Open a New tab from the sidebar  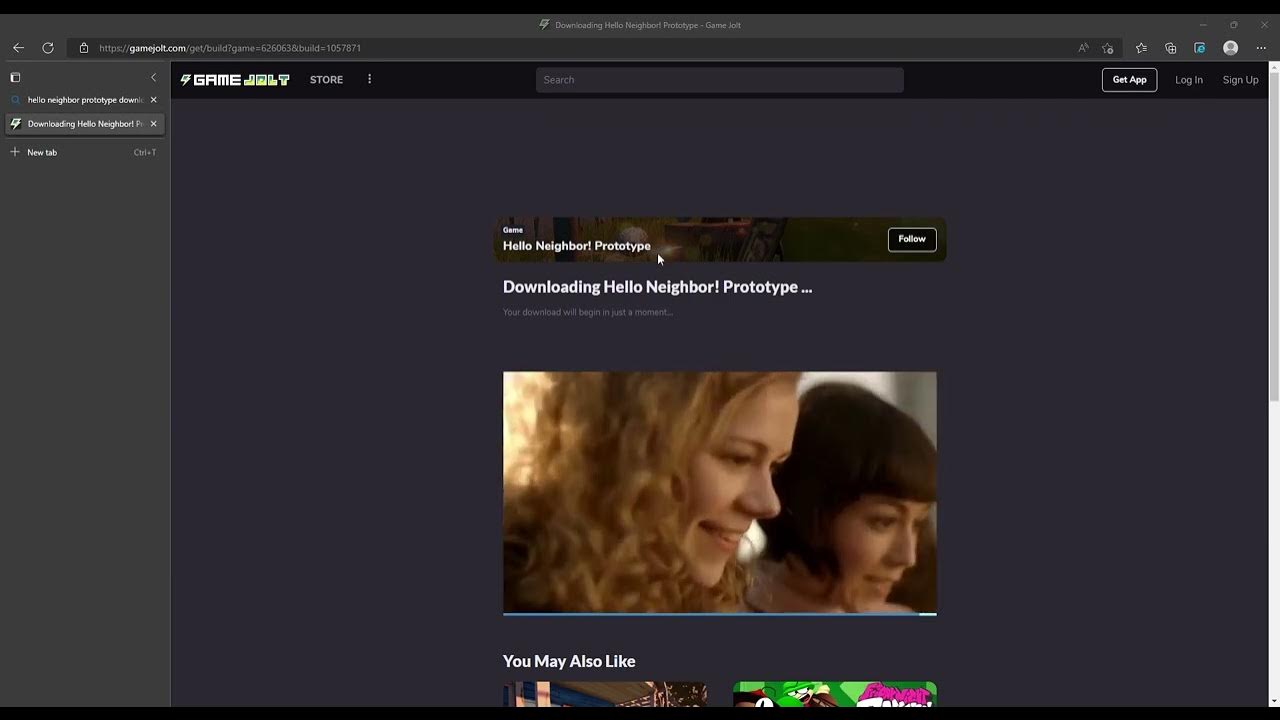point(85,152)
